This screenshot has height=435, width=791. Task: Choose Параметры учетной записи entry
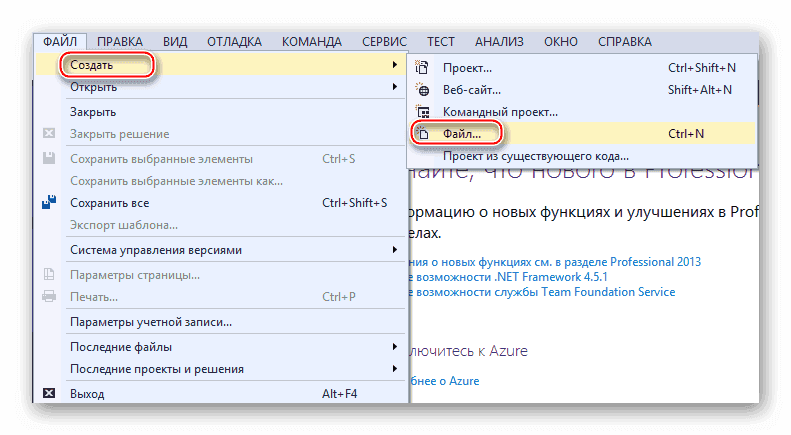pyautogui.click(x=151, y=322)
